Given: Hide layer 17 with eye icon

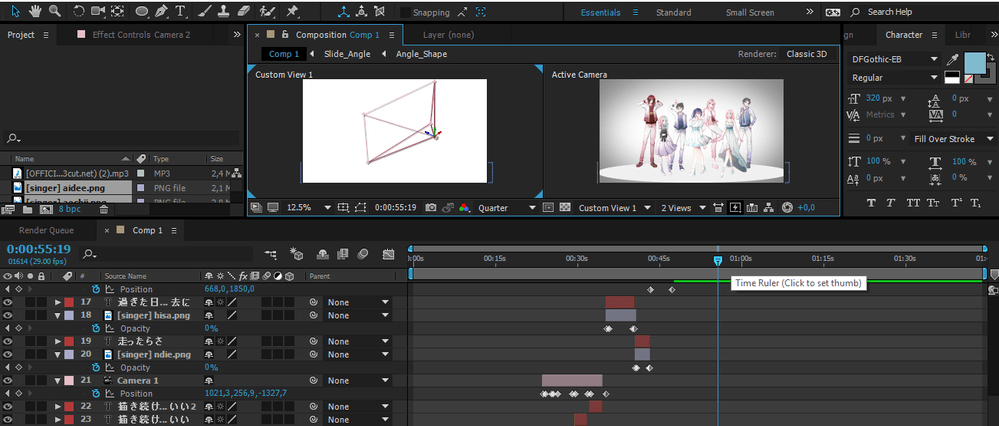Looking at the screenshot, I should click(x=8, y=302).
